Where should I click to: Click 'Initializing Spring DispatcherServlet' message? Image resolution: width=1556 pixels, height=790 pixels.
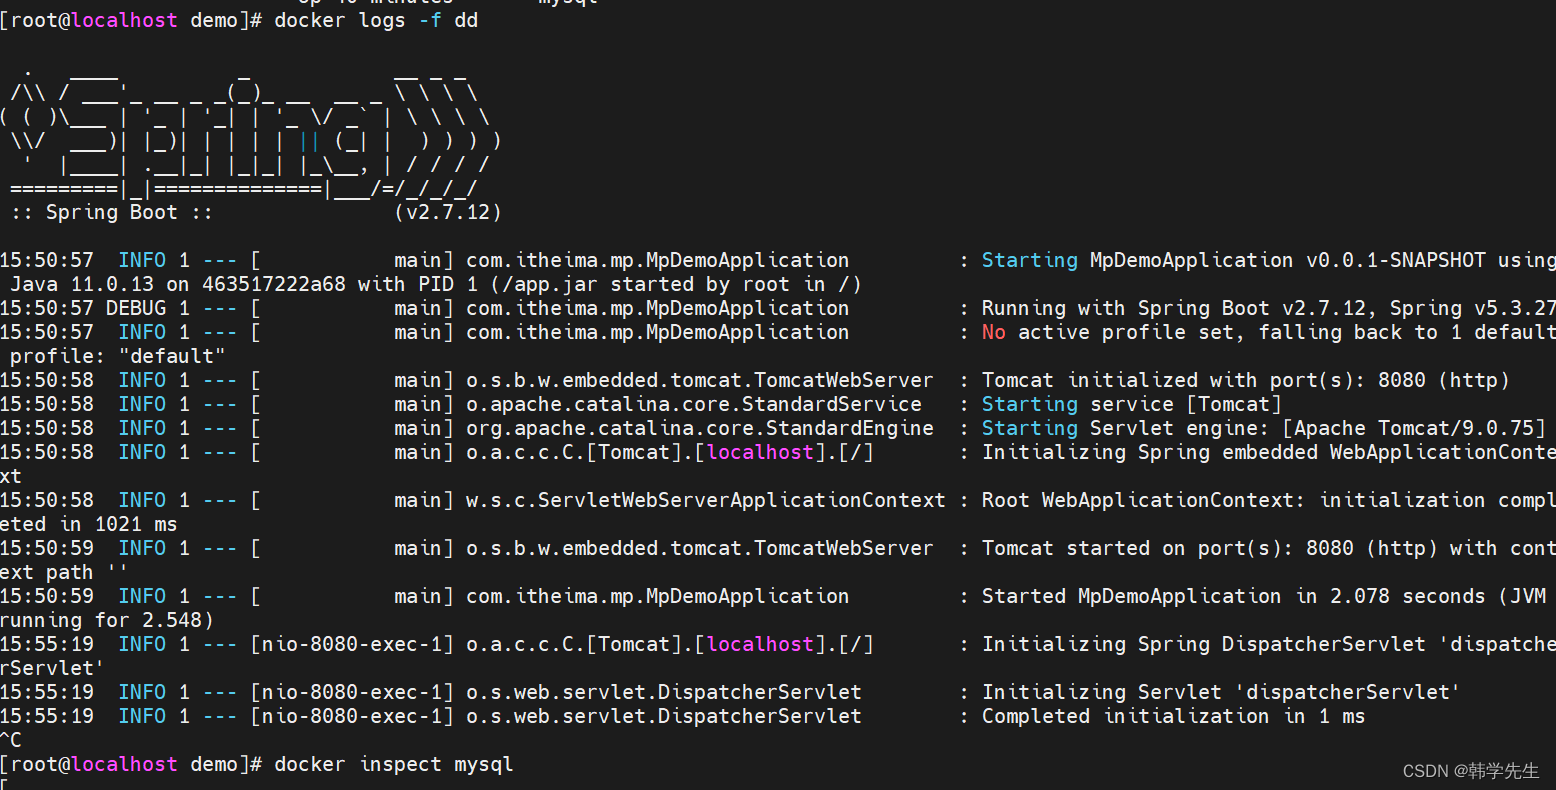click(x=1203, y=644)
